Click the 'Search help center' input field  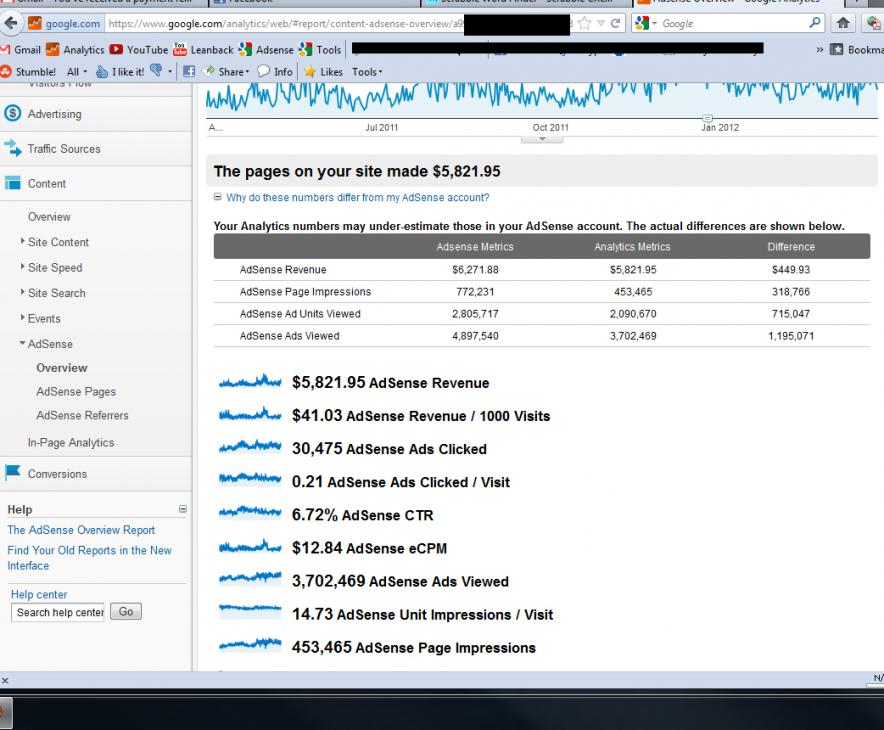[58, 613]
